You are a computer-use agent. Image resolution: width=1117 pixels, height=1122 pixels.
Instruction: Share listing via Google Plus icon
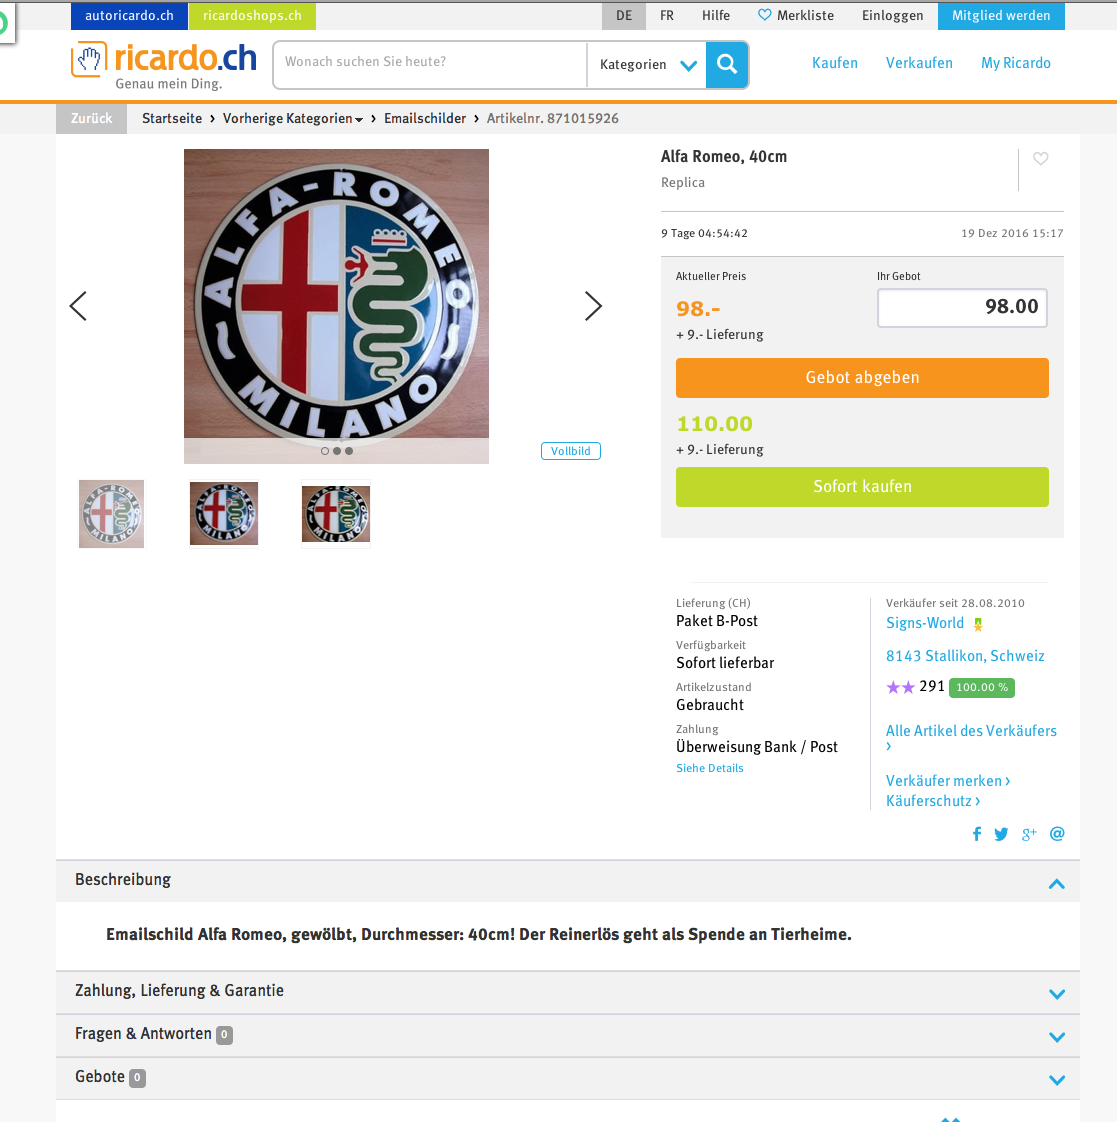[x=1029, y=834]
